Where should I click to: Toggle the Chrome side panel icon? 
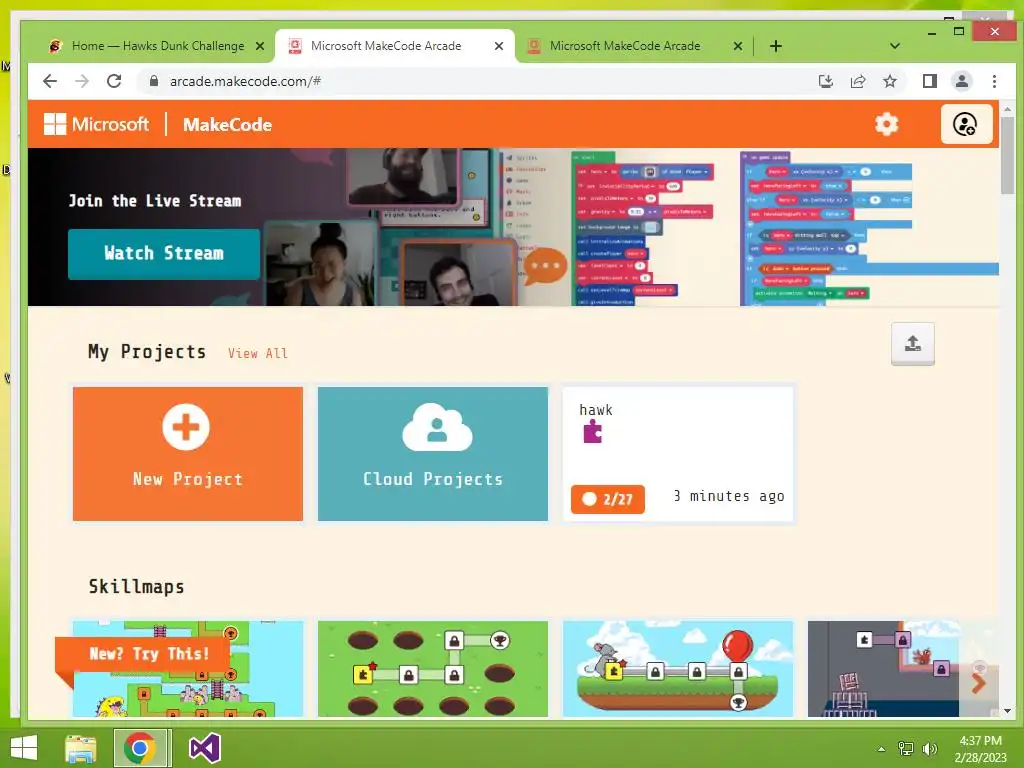click(929, 81)
